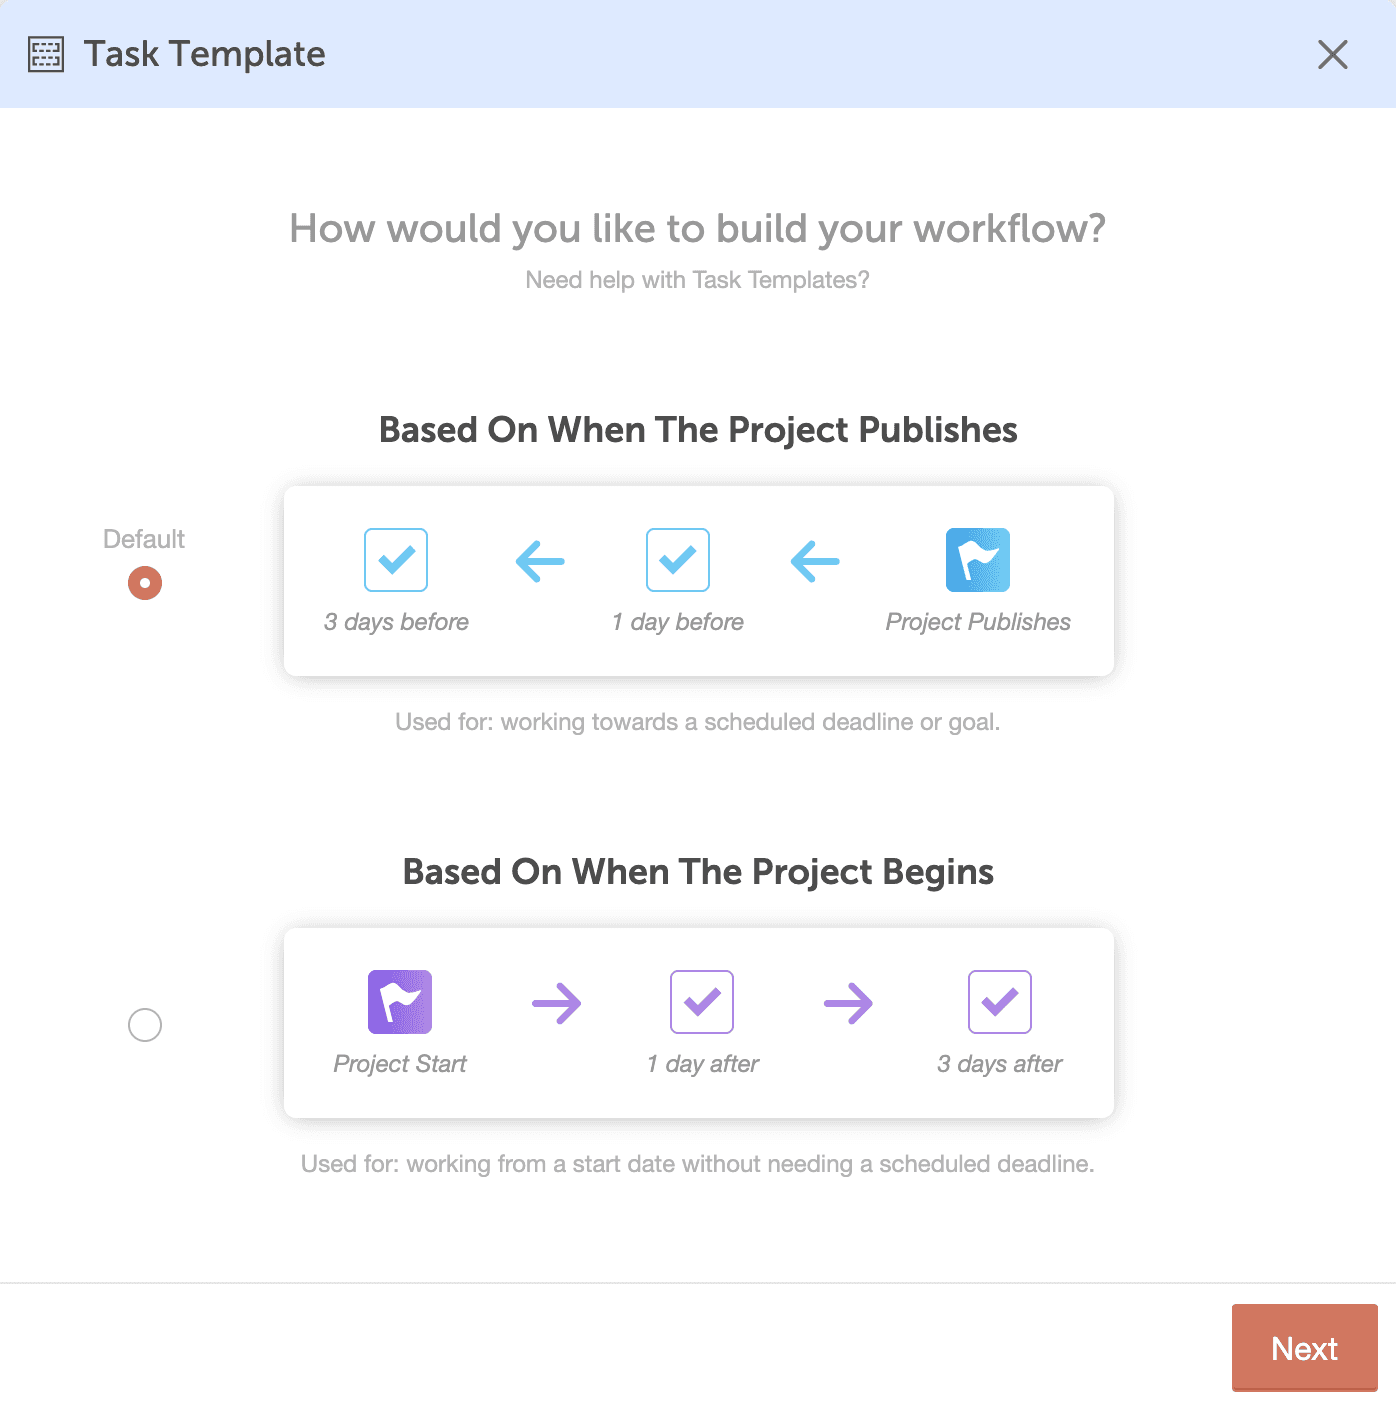Select the '3 days before' checkmark icon
The height and width of the screenshot is (1408, 1396).
396,560
